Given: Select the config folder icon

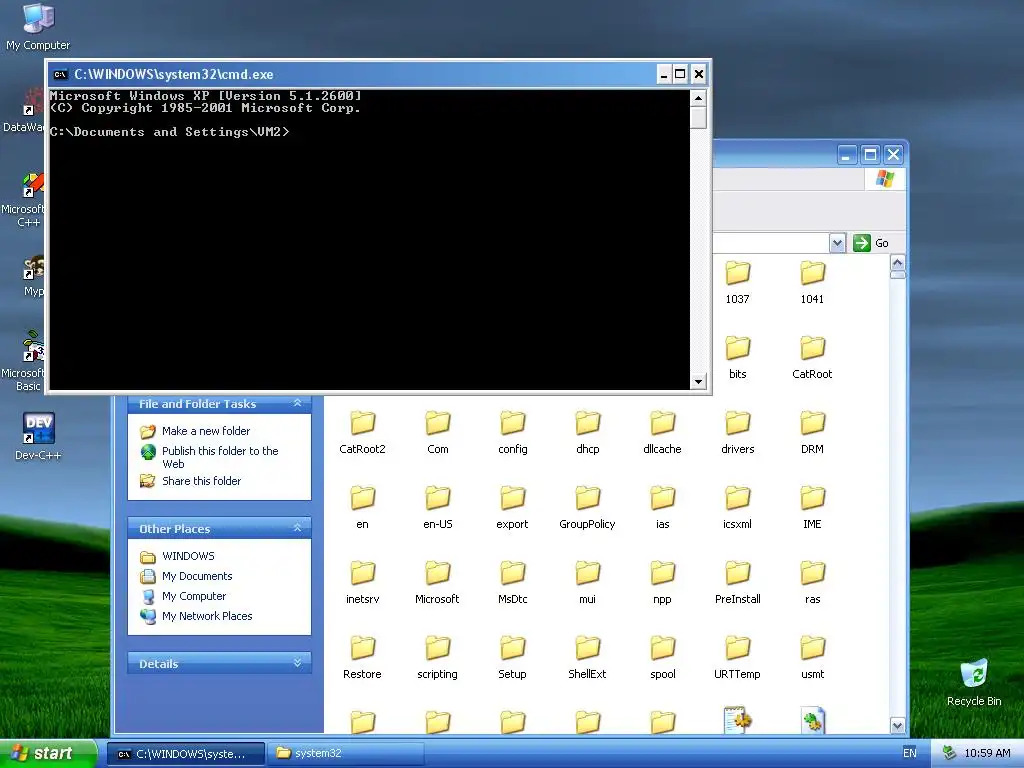Looking at the screenshot, I should coord(513,424).
